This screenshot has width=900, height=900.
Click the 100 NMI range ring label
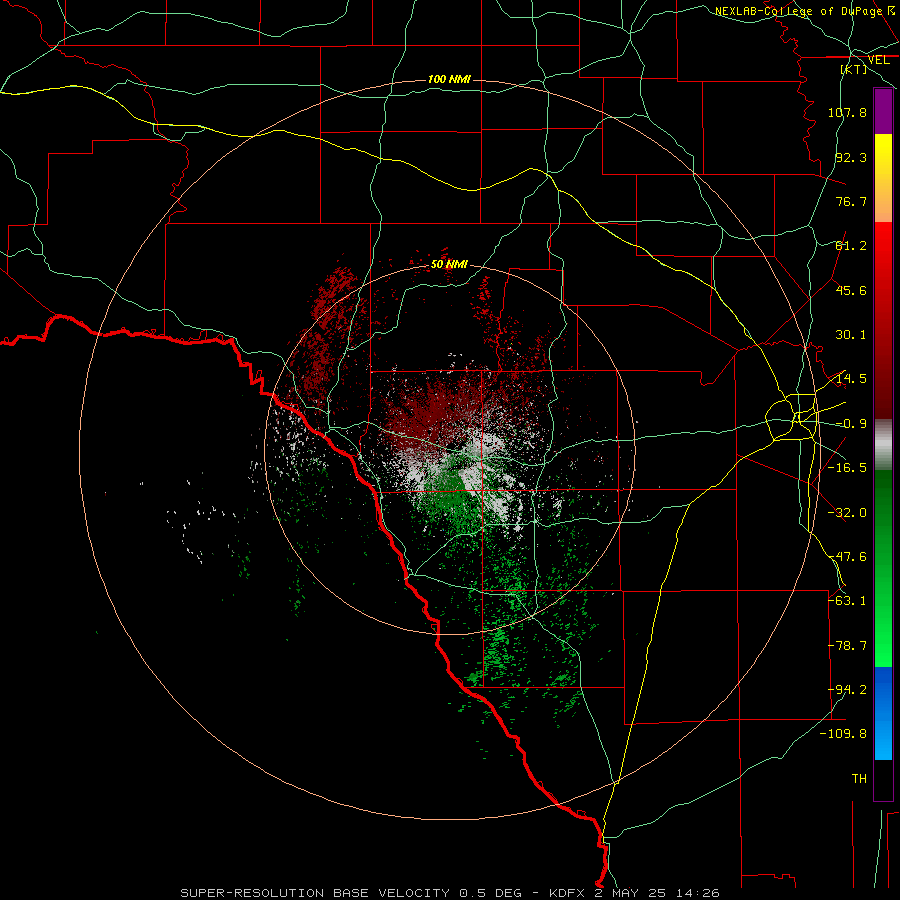449,79
